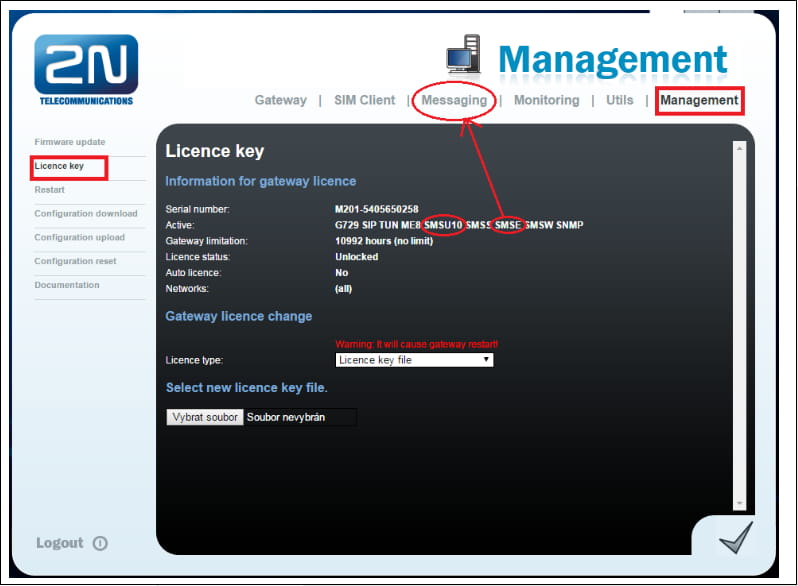
Task: Click the Auto licence 'No' value
Action: (x=341, y=273)
